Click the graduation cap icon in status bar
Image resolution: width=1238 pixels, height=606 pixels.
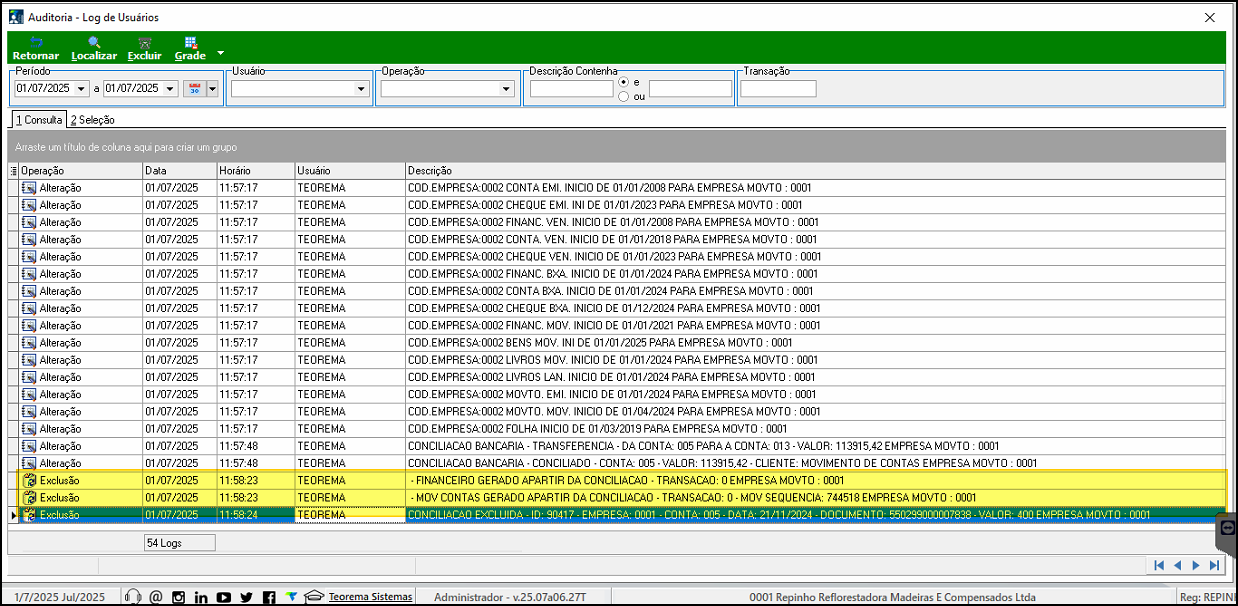pyautogui.click(x=314, y=597)
